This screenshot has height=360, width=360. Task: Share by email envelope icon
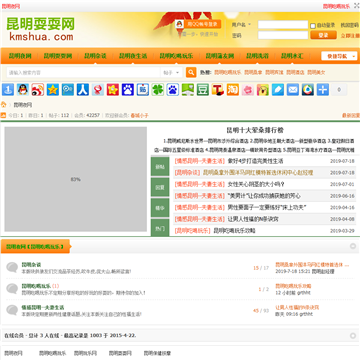coord(292,89)
